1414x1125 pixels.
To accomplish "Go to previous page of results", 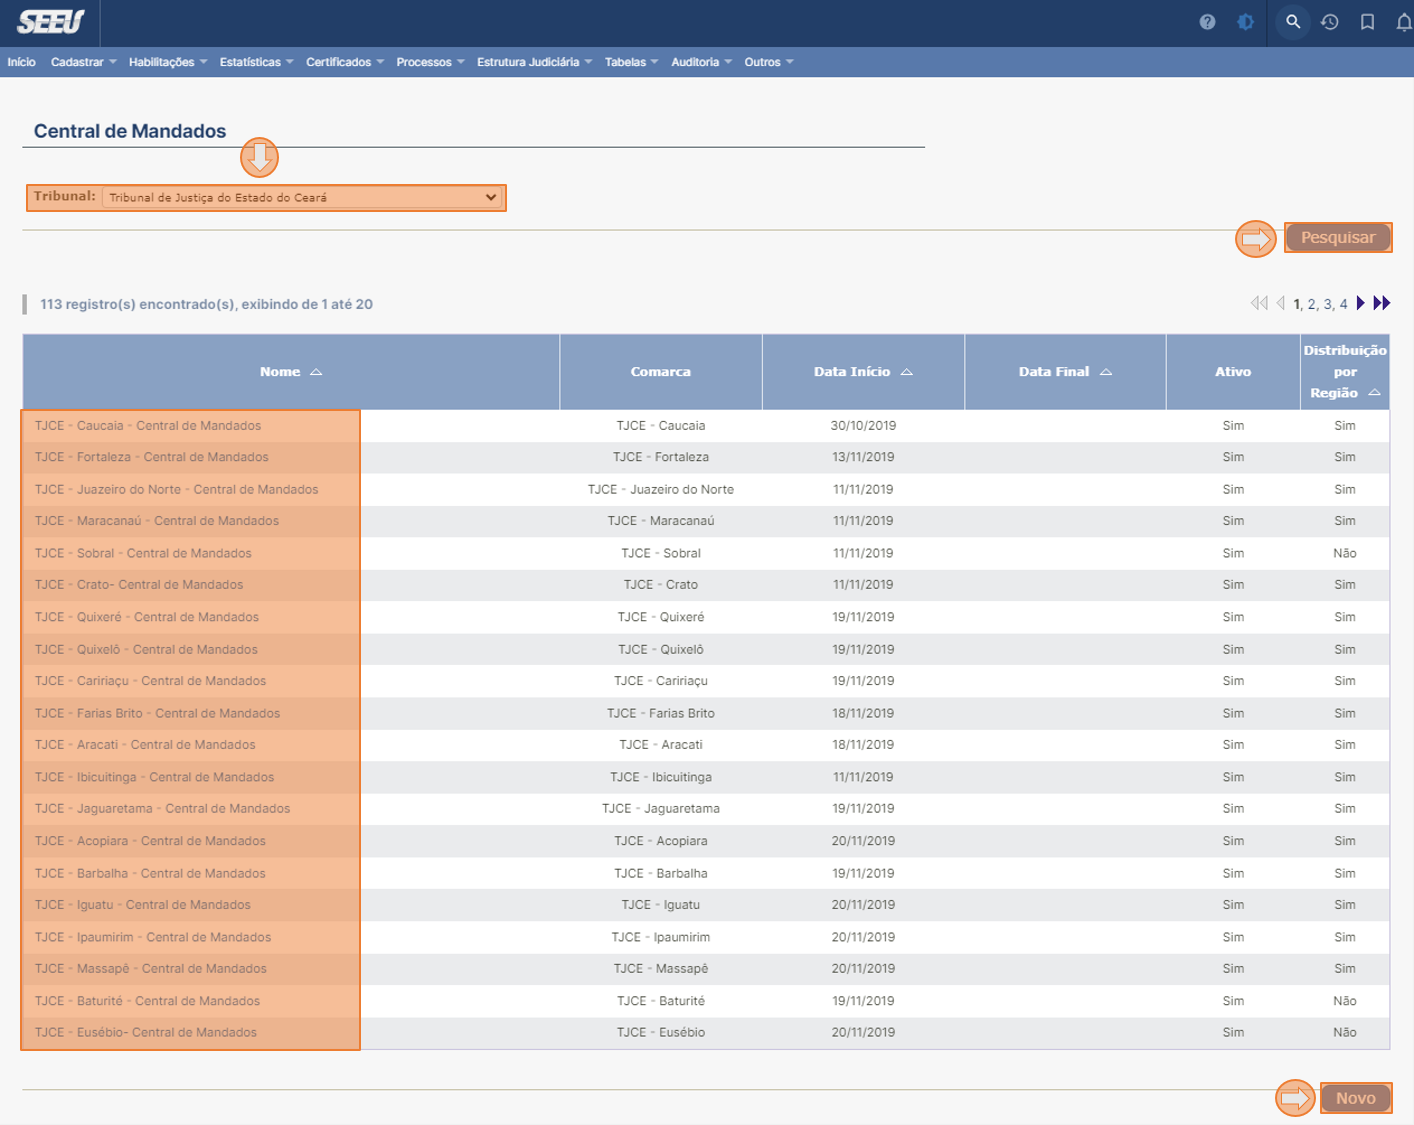I will click(1281, 303).
